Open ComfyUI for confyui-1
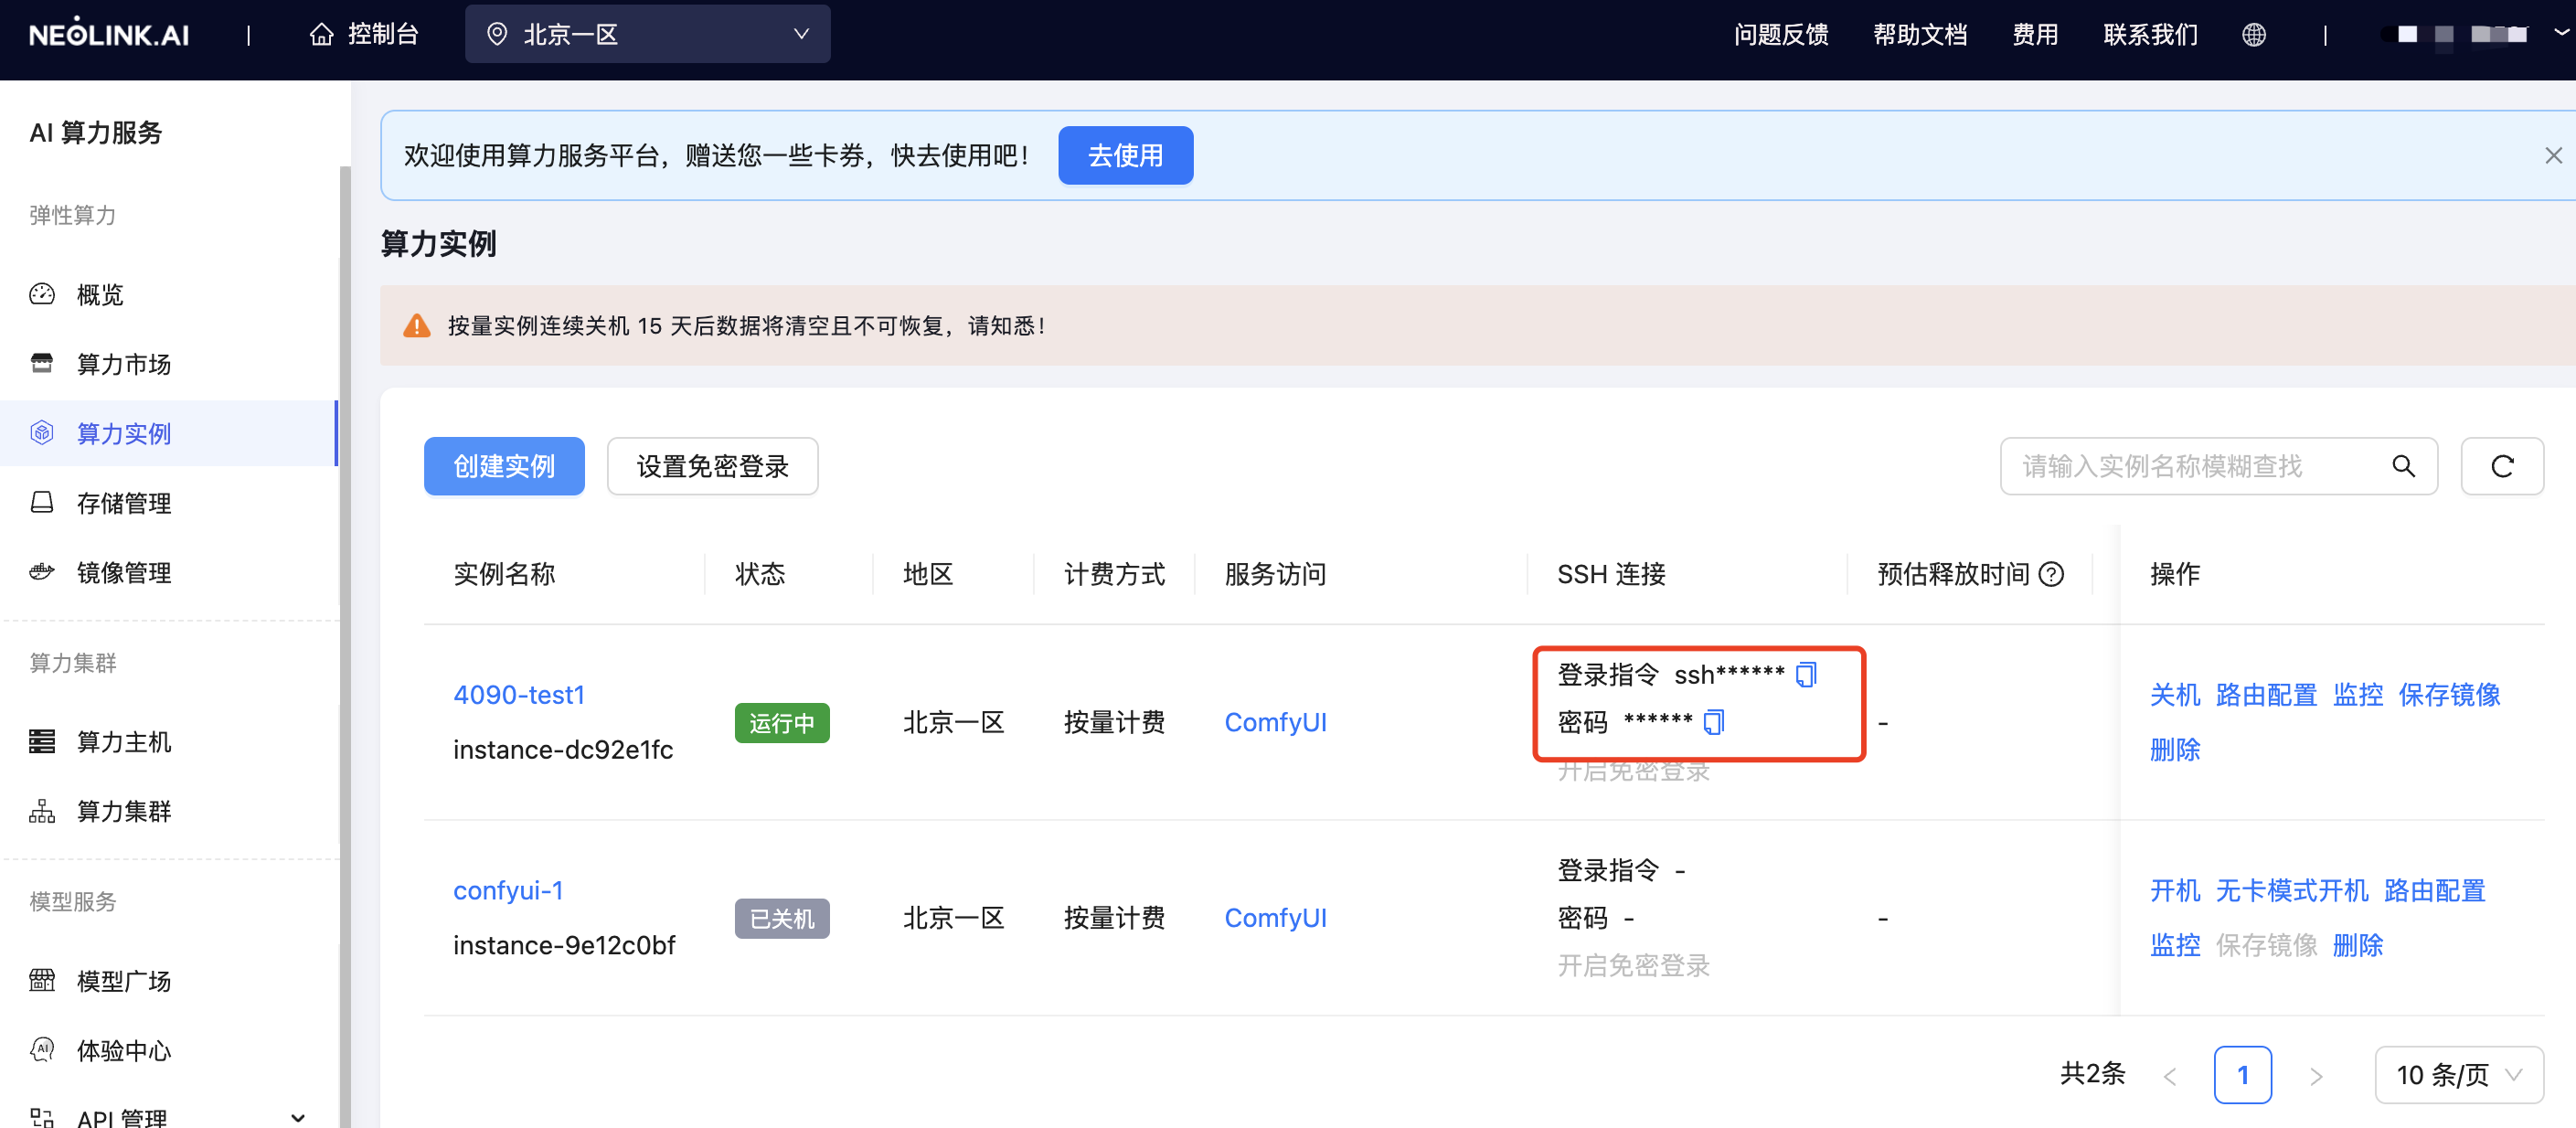 tap(1275, 918)
